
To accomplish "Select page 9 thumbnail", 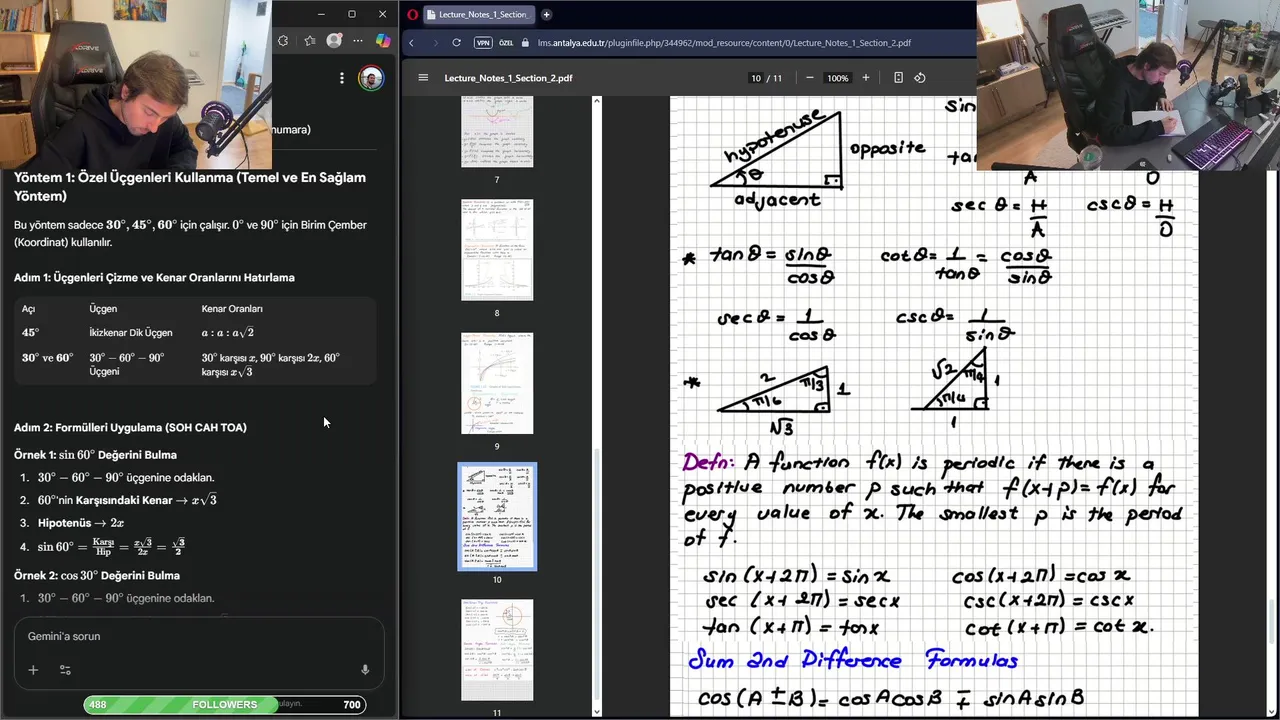I will 497,383.
